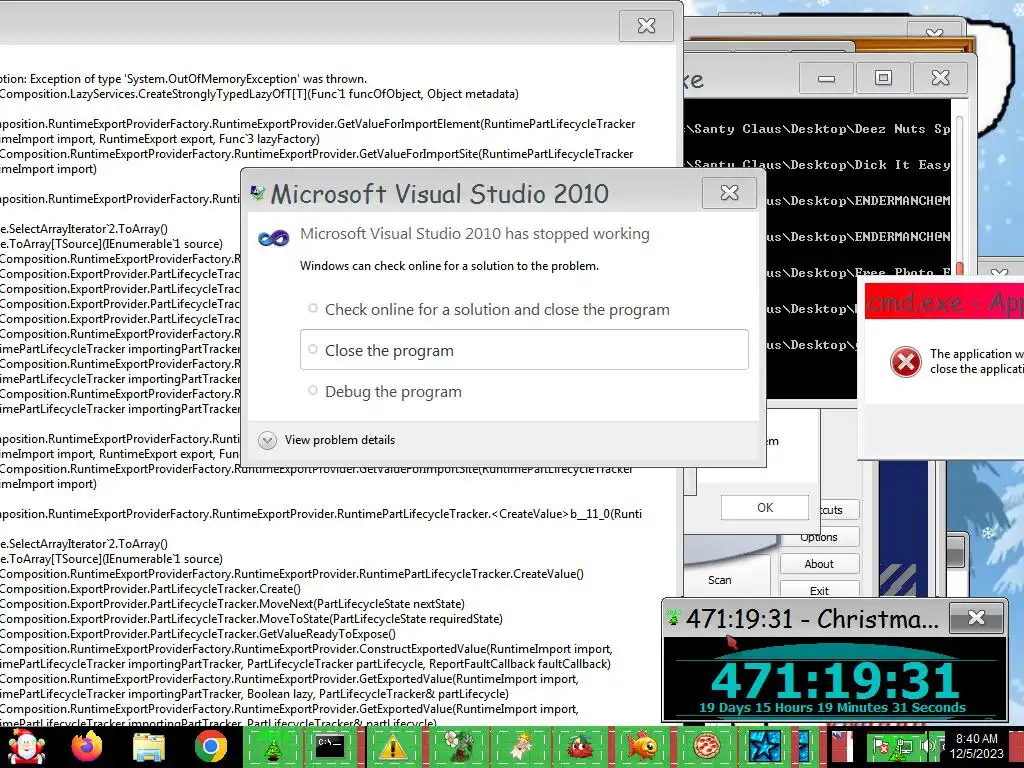
Task: Click the 471:19:31 countdown display
Action: [834, 680]
